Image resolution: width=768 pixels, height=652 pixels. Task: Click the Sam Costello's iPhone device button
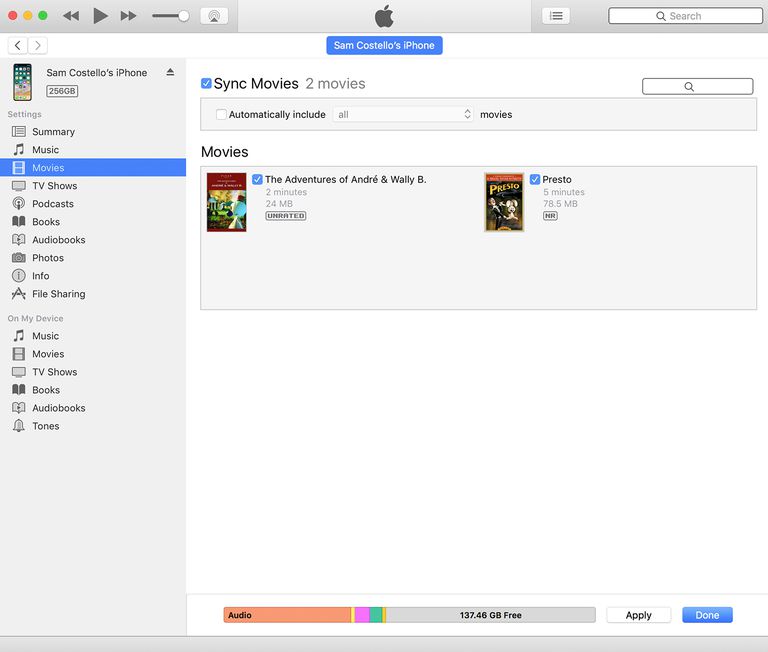[384, 46]
